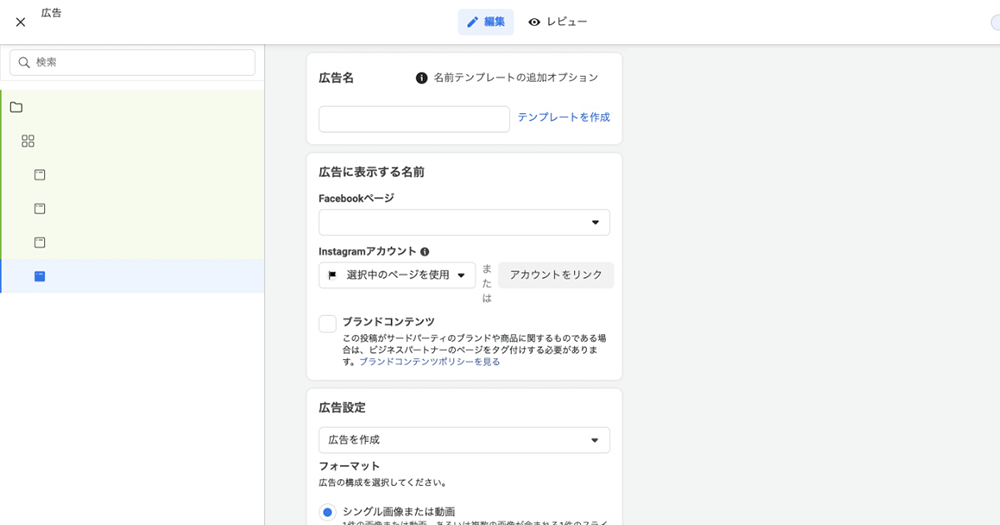Click the magnifier icon in the search box

(24, 63)
